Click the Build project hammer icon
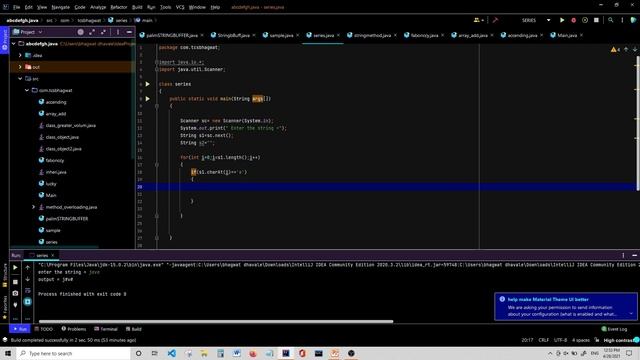Screen dimensions: 640x360 (495, 20)
